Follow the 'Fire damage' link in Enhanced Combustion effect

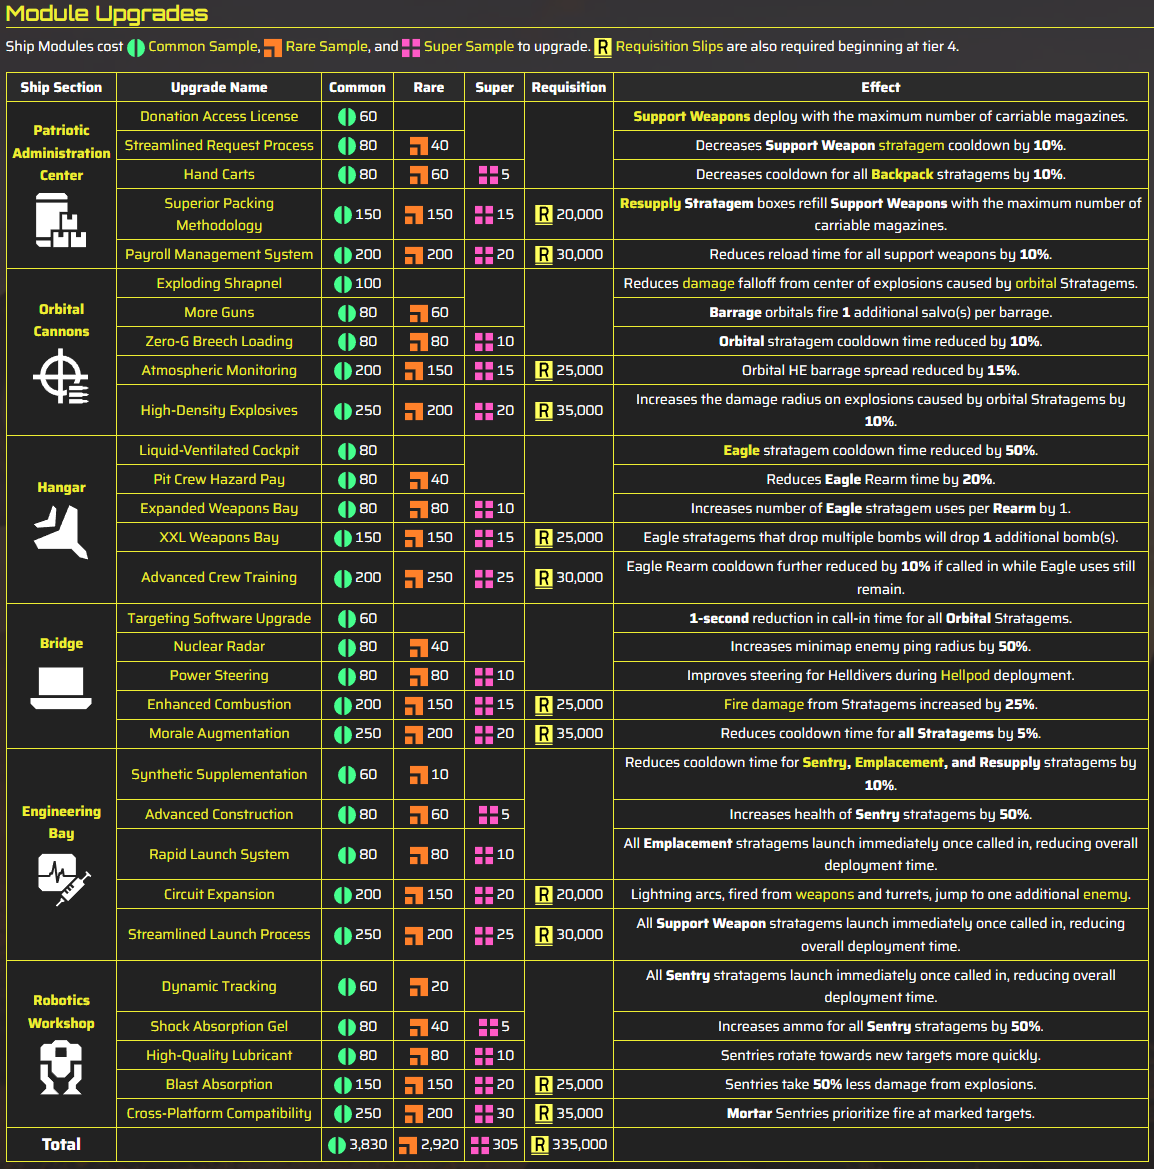[x=763, y=705]
